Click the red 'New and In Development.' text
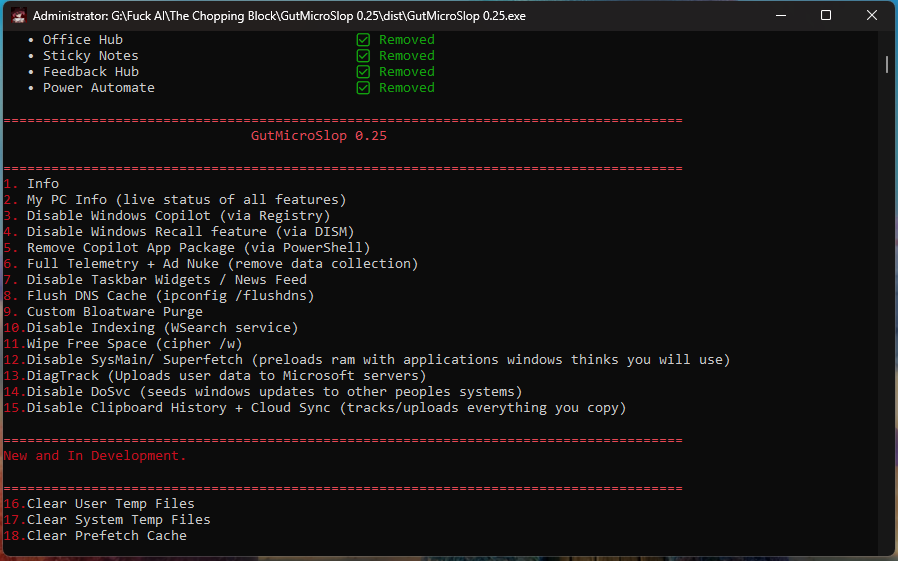The width and height of the screenshot is (898, 561). tap(95, 456)
